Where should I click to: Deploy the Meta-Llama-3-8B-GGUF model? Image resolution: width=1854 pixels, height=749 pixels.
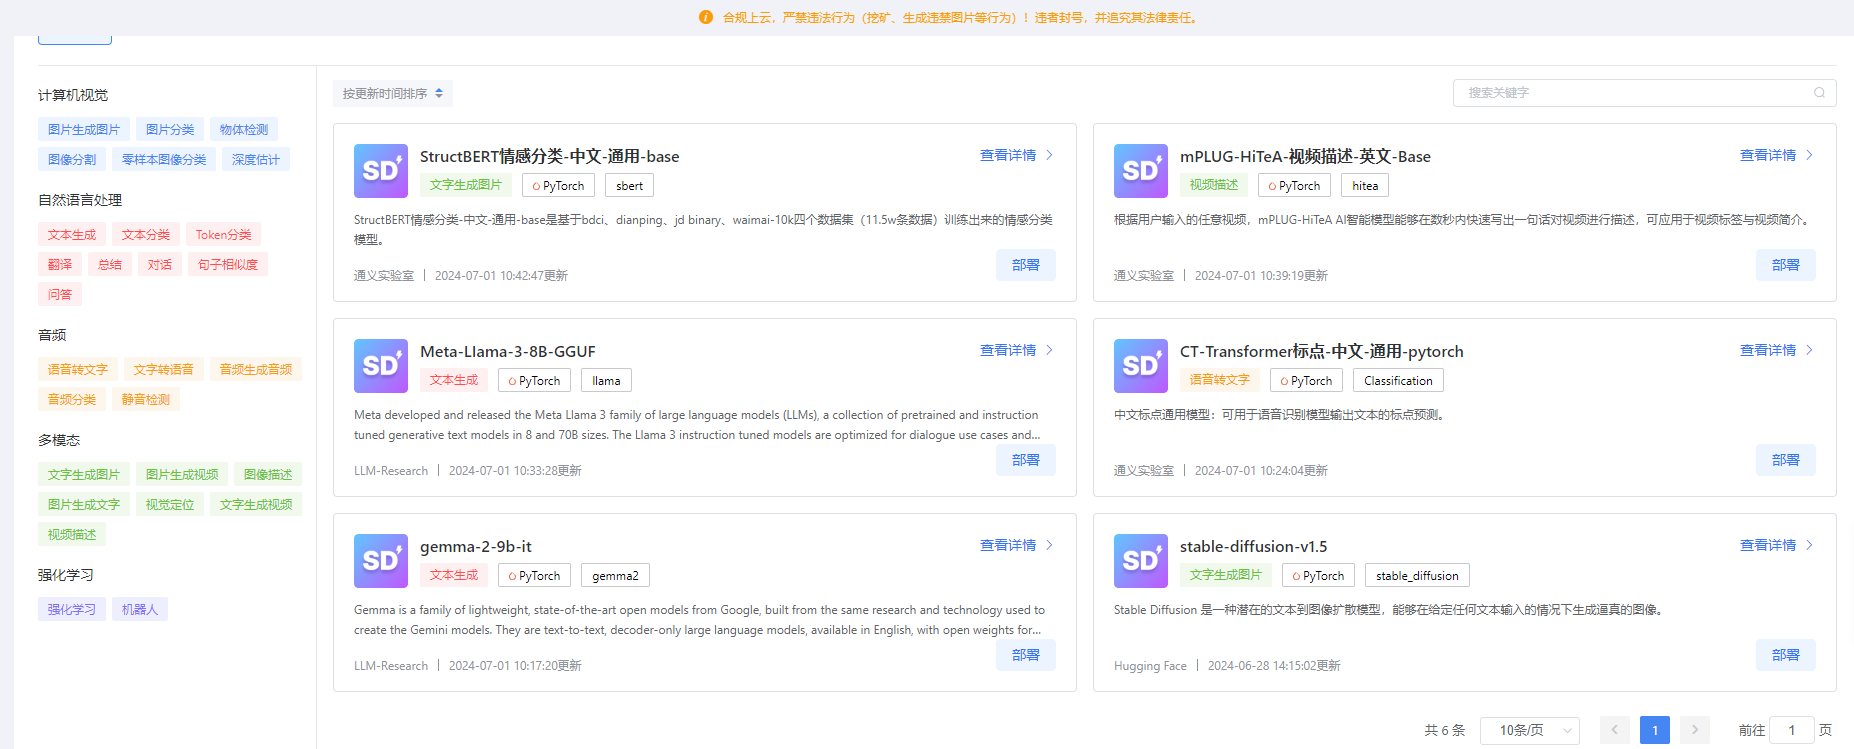pyautogui.click(x=1026, y=460)
